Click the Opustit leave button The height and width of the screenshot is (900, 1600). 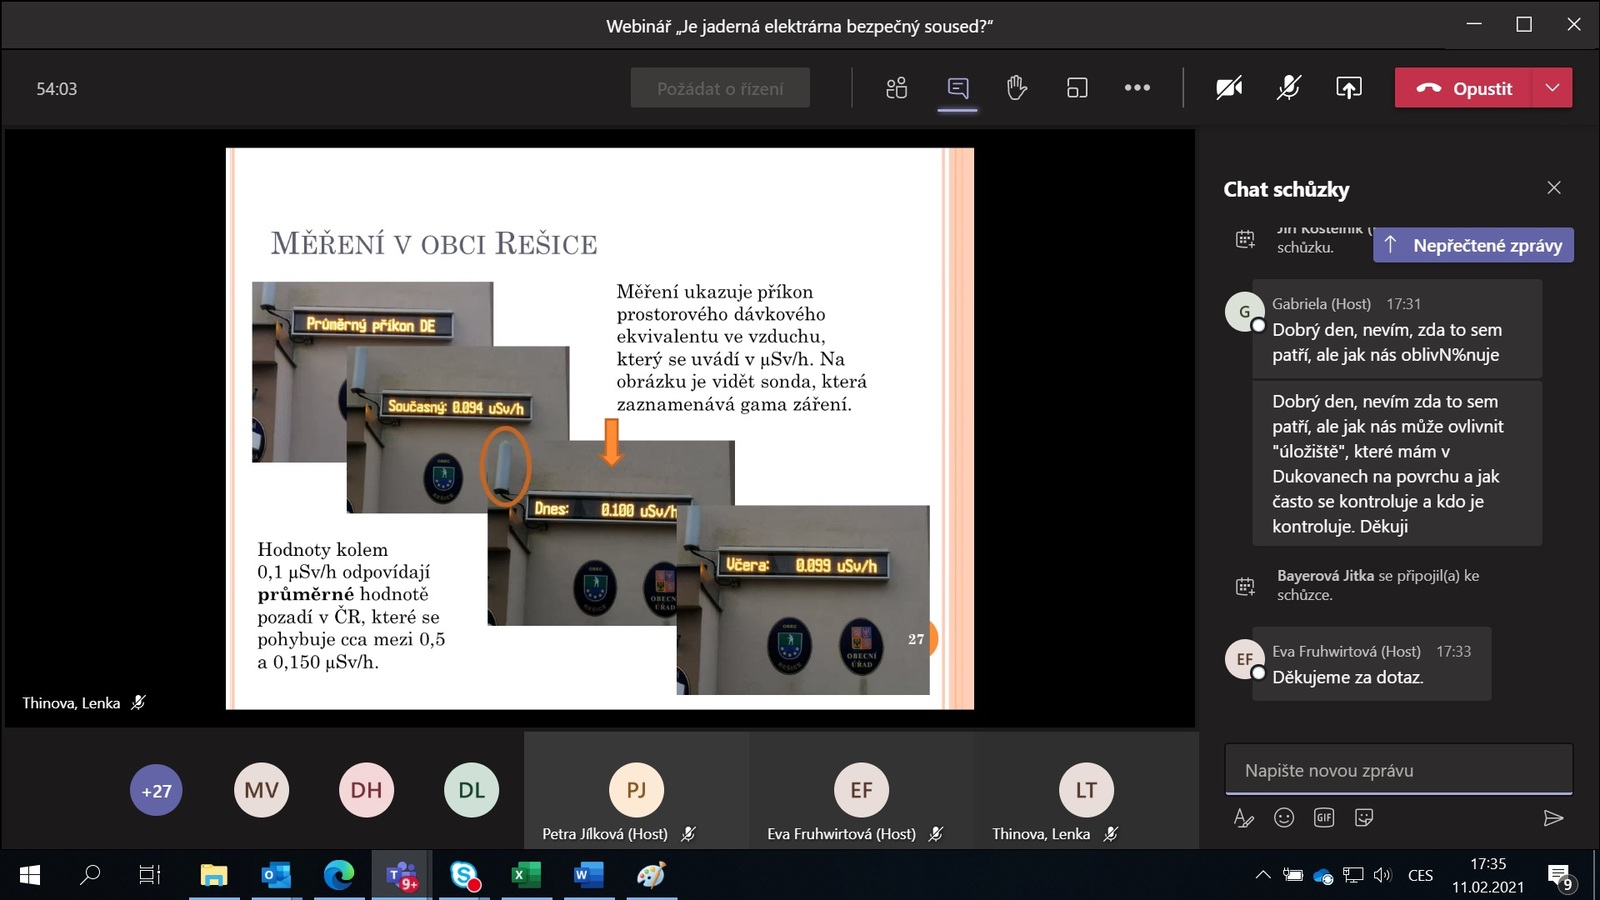tap(1464, 88)
